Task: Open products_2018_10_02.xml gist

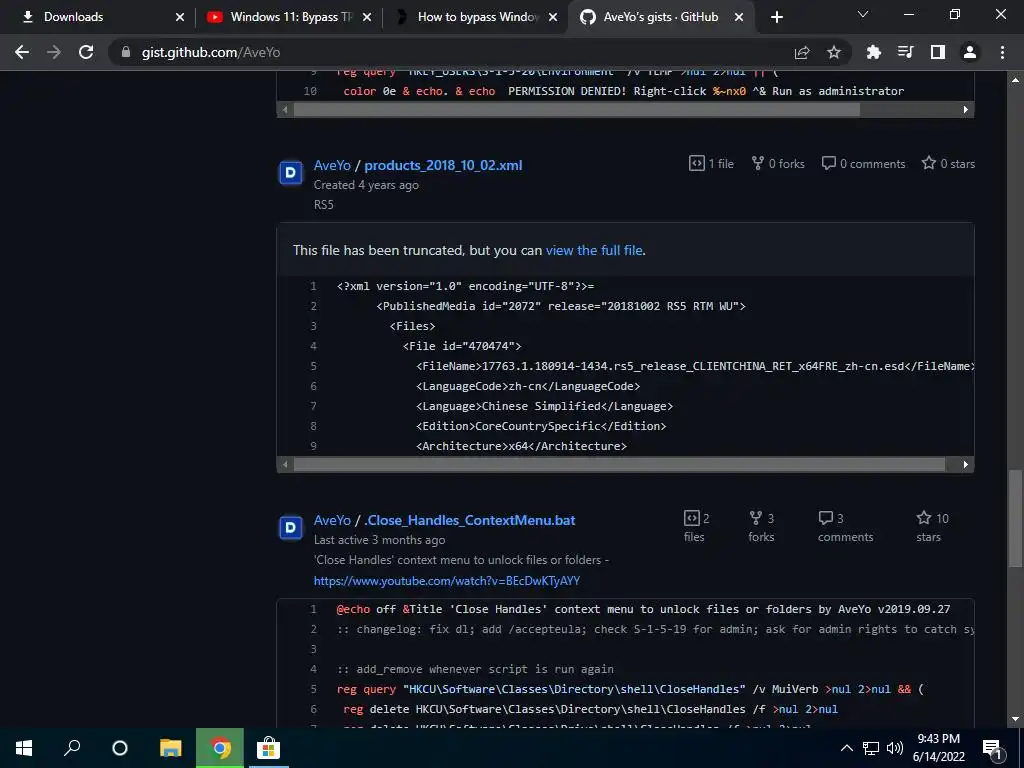Action: [443, 165]
